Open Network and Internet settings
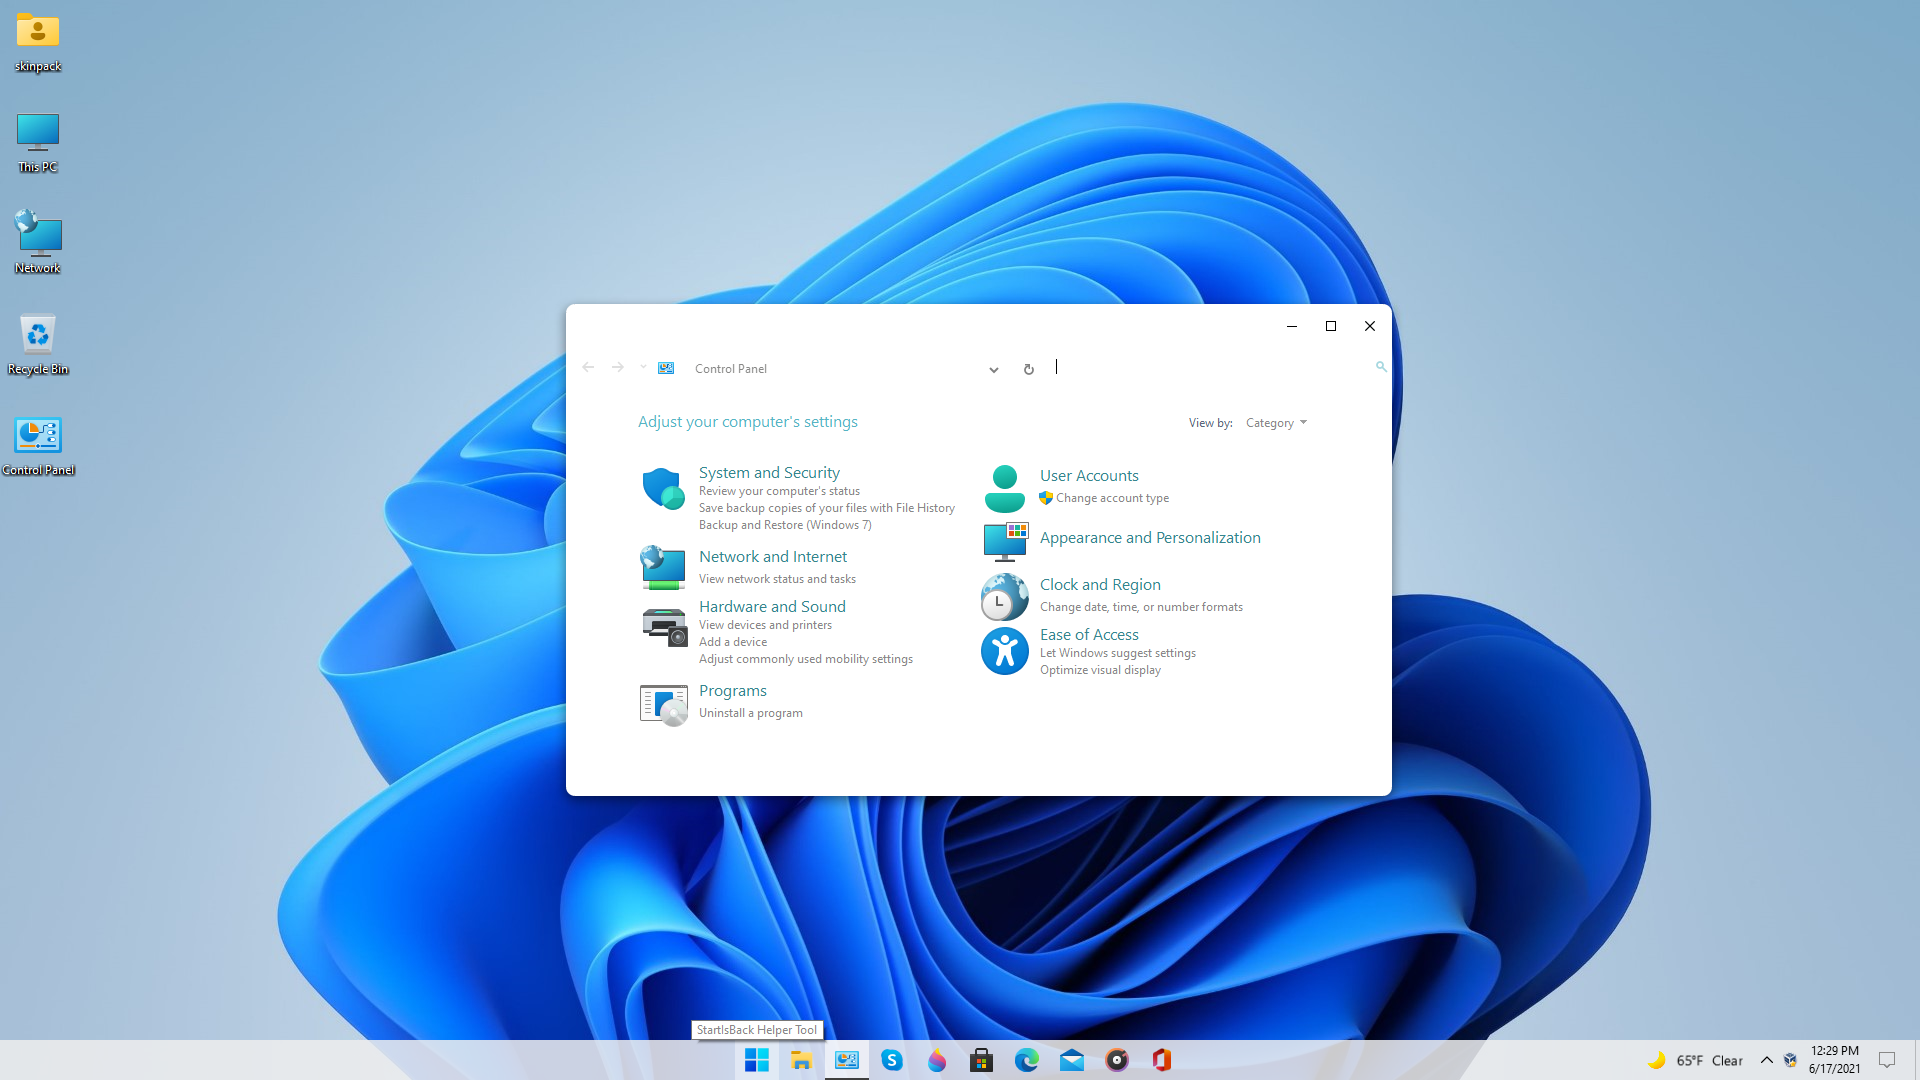The width and height of the screenshot is (1920, 1080). 773,555
